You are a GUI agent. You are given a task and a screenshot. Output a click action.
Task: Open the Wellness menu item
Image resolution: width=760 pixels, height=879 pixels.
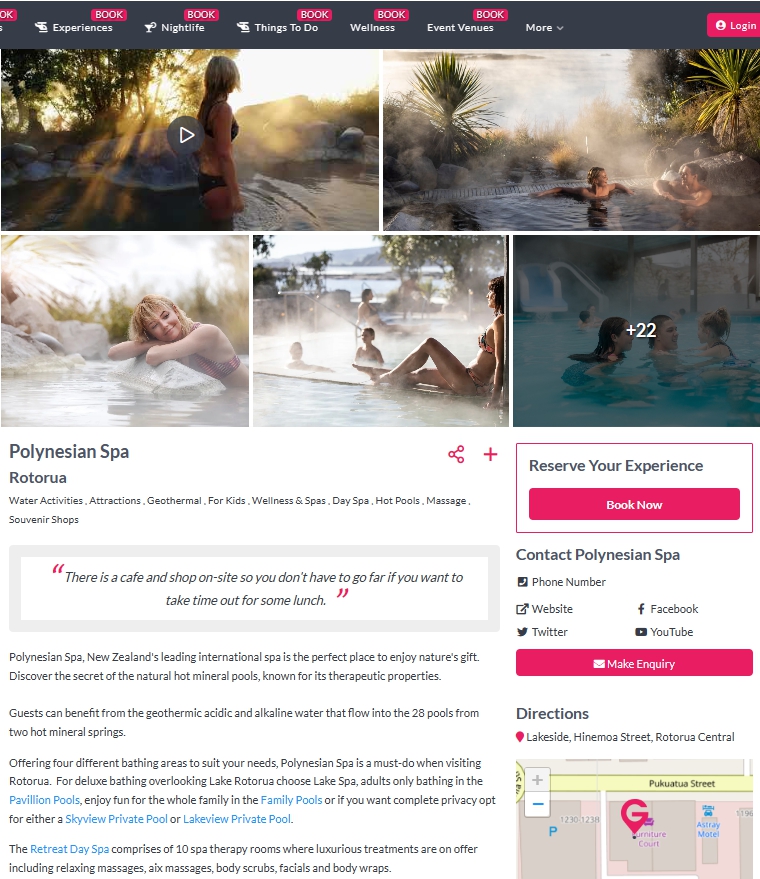click(x=372, y=27)
